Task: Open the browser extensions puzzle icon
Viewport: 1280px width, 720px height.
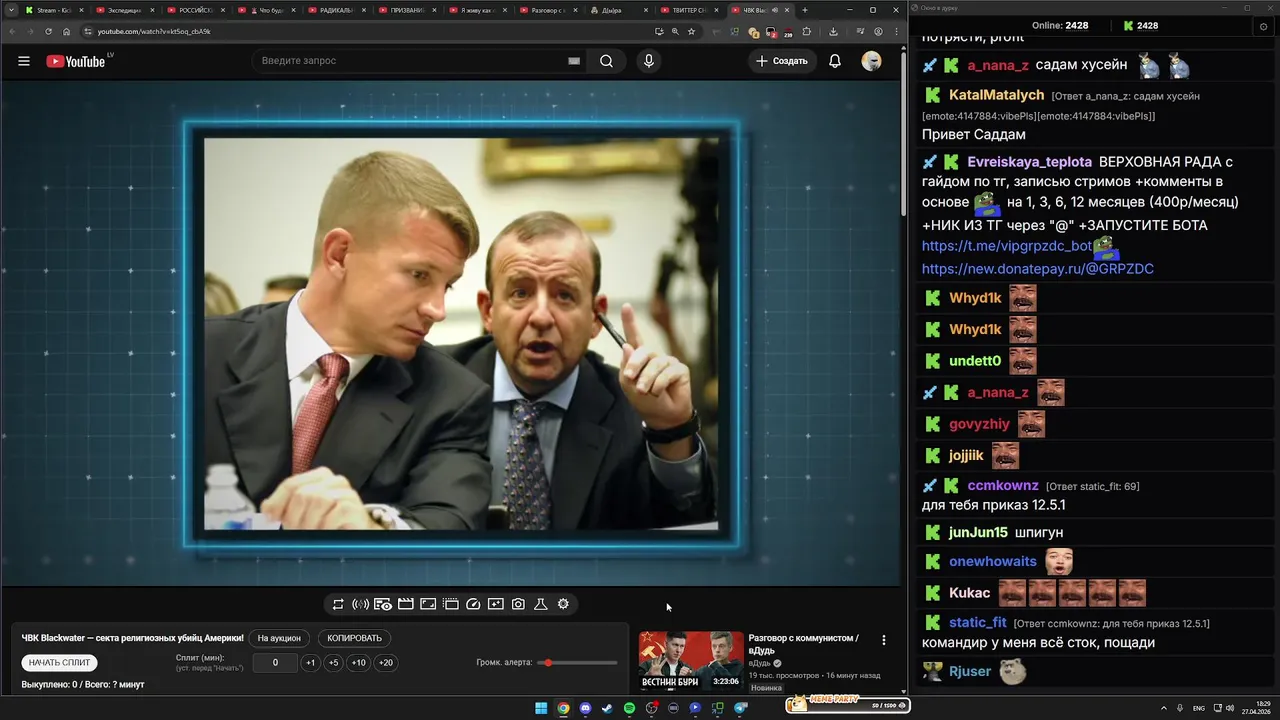Action: [807, 31]
